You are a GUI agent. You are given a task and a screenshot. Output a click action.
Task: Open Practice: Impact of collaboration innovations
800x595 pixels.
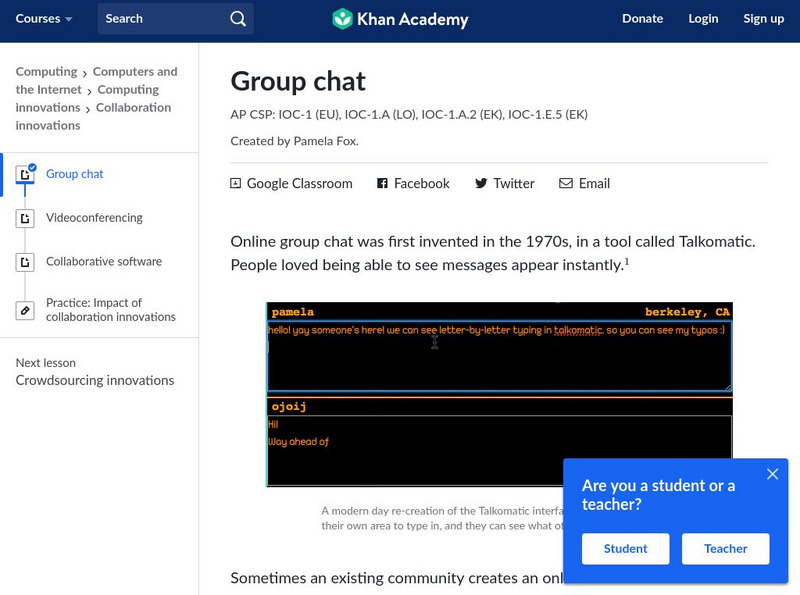tap(111, 310)
